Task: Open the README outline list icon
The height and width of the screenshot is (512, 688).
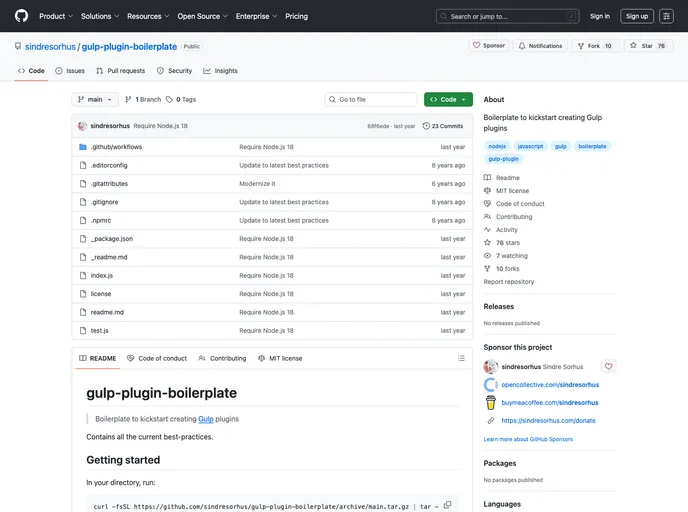Action: [461, 358]
